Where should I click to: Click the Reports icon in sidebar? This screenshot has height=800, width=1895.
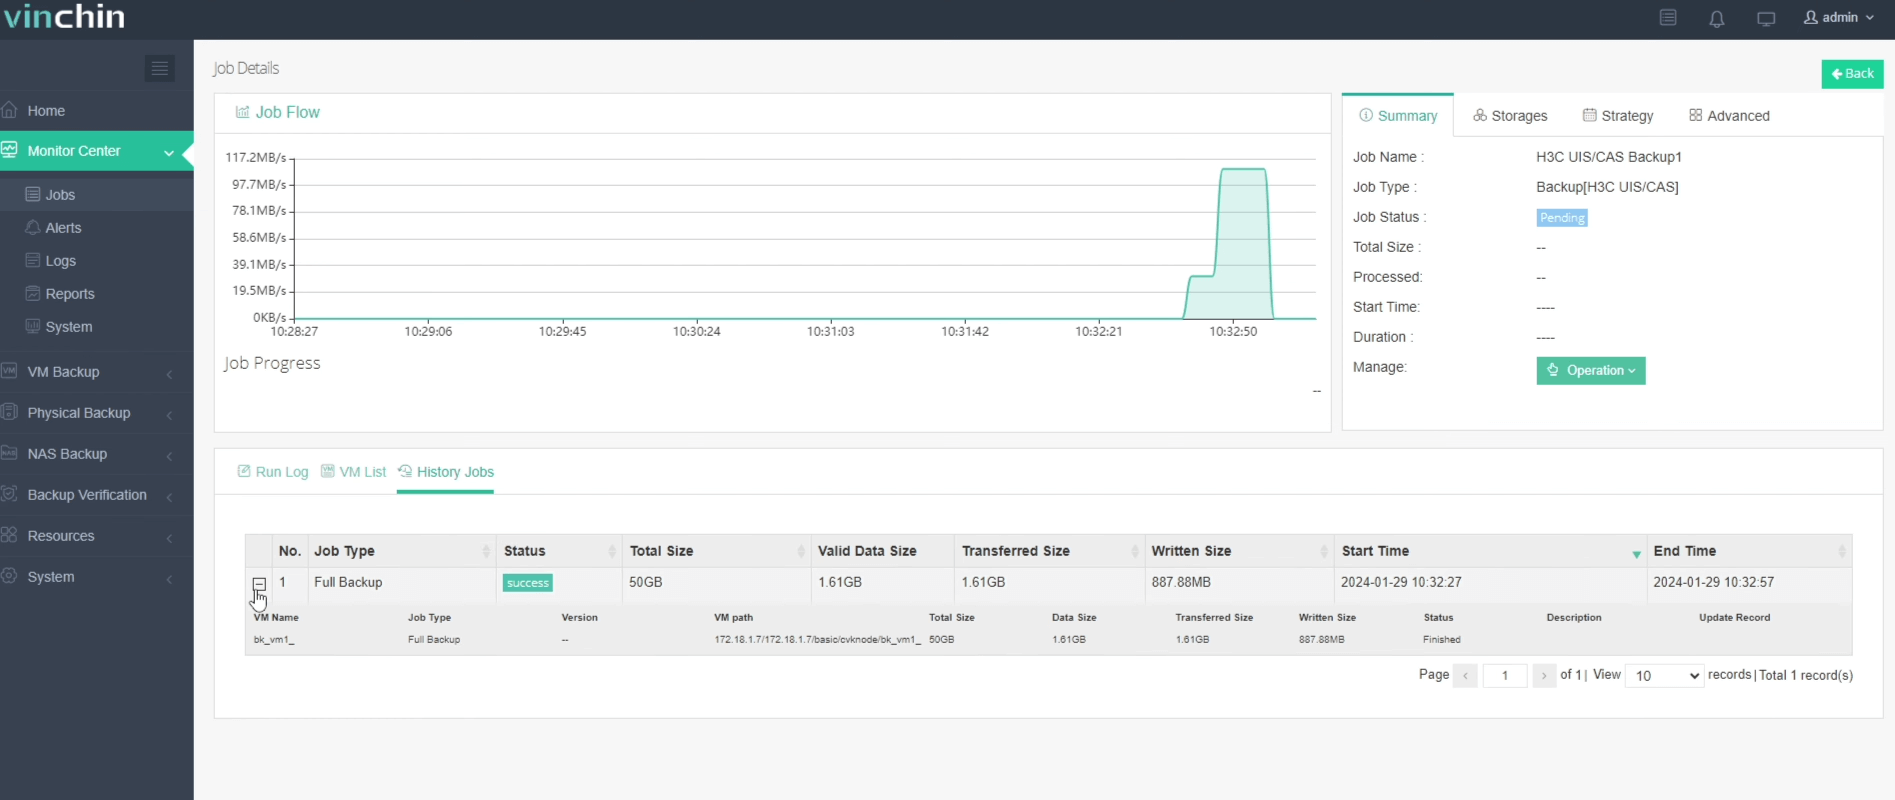coord(33,293)
